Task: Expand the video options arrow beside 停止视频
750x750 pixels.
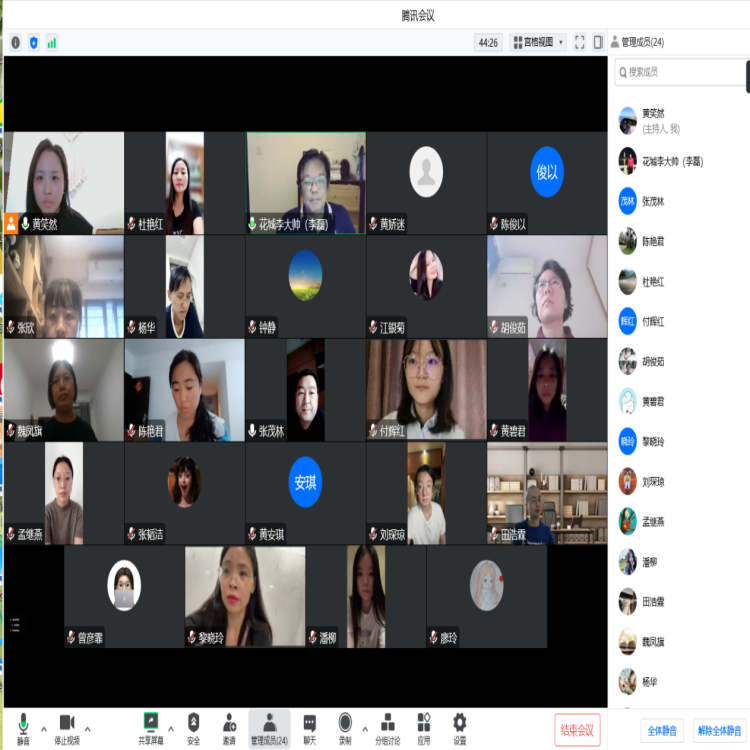Action: pyautogui.click(x=88, y=728)
